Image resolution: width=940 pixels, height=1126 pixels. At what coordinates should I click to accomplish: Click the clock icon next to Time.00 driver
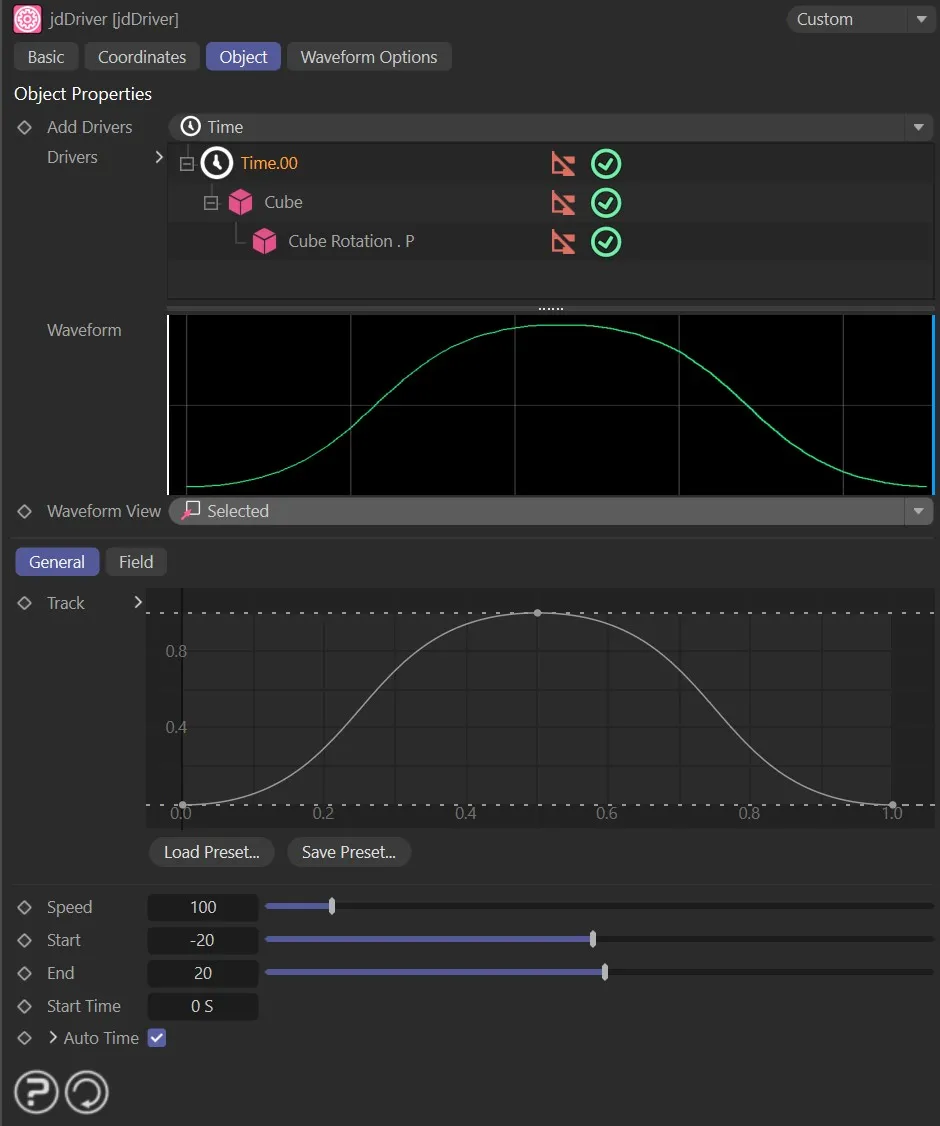coord(216,162)
